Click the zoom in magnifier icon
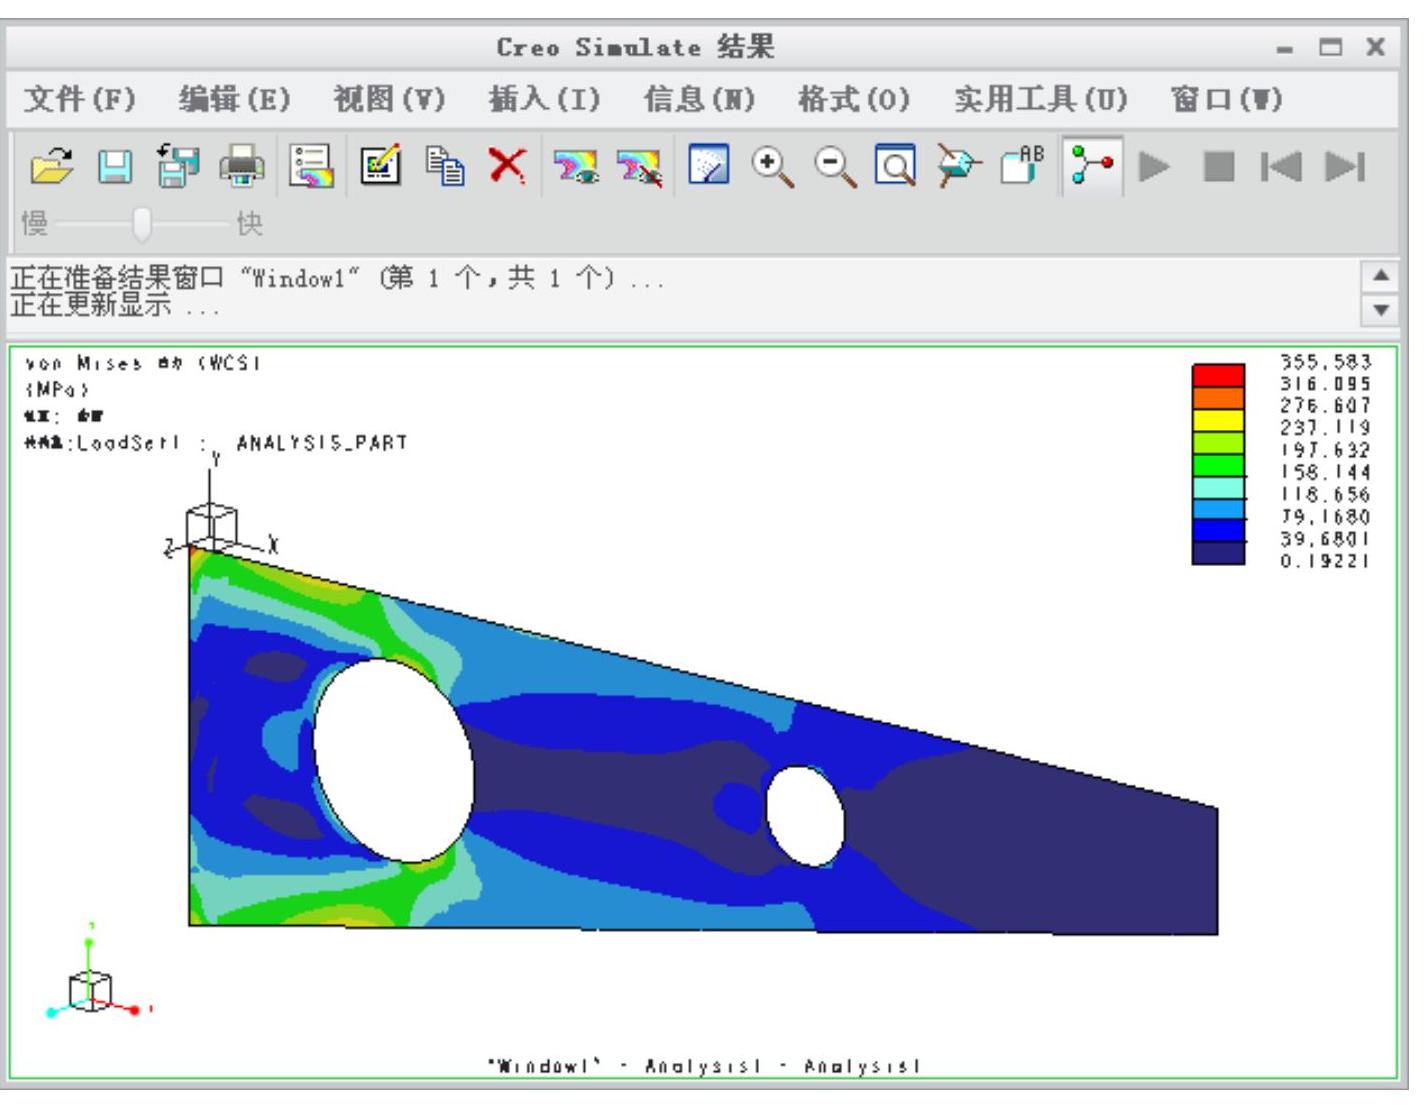1426x1107 pixels. pos(772,167)
